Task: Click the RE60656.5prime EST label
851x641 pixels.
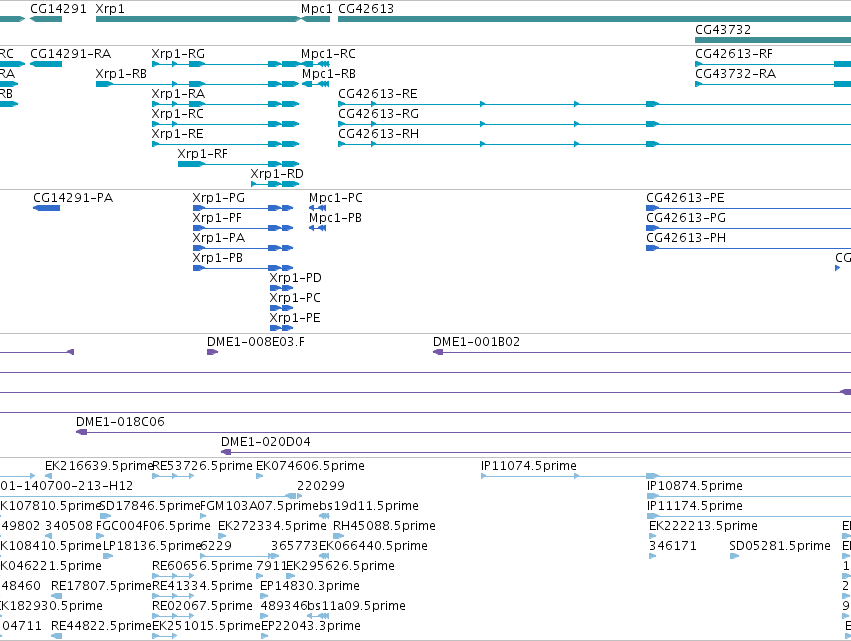Action: [202, 567]
